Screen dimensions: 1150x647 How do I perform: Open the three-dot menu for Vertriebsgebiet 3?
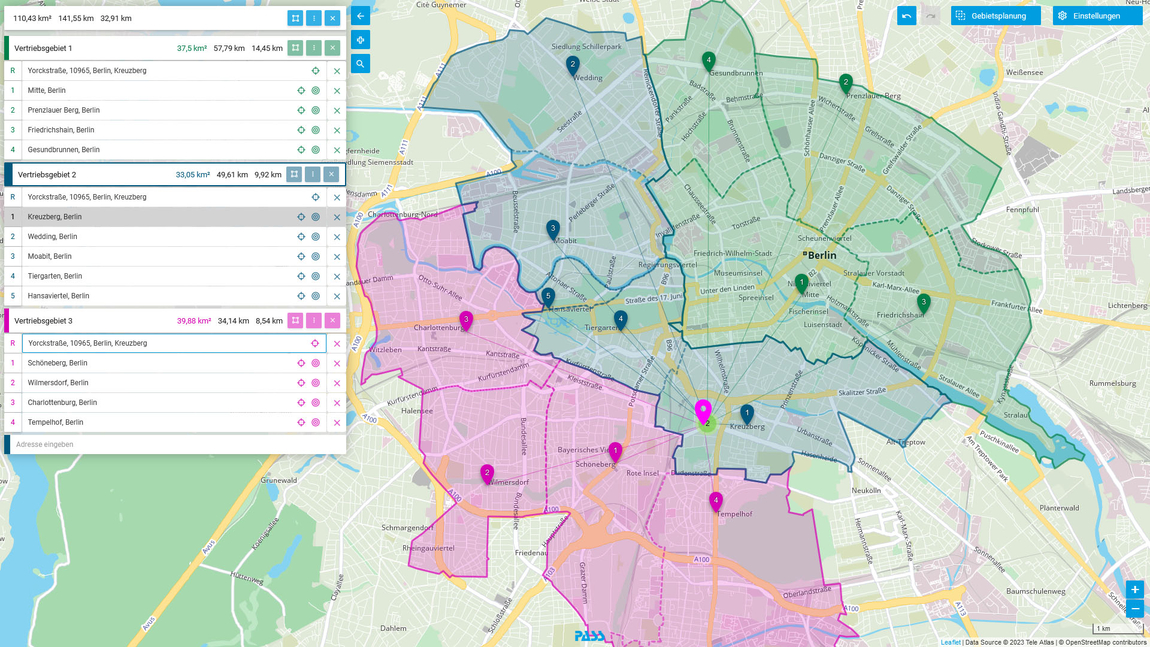click(314, 321)
